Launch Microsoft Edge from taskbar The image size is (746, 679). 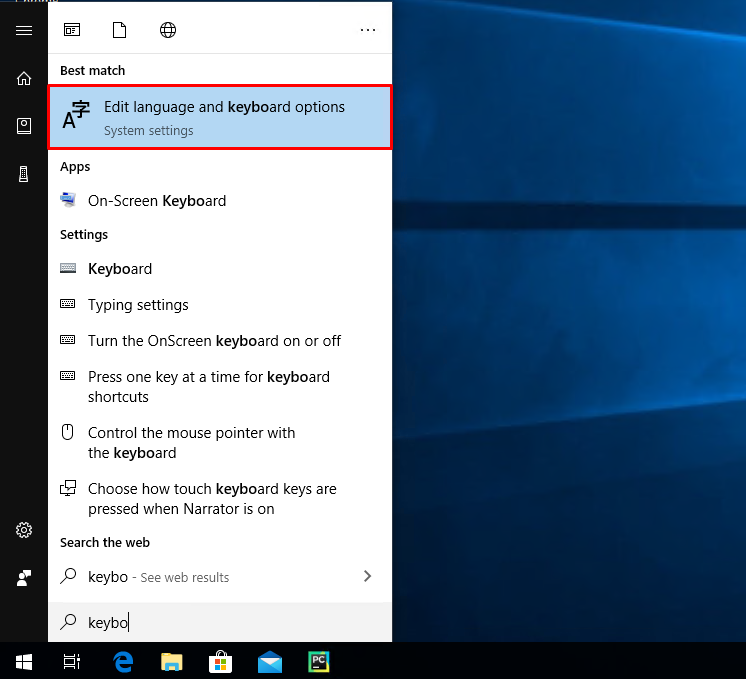(x=123, y=661)
